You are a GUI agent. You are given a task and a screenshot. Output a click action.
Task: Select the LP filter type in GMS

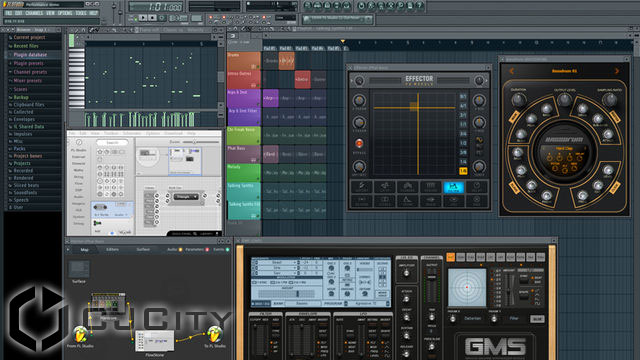point(272,343)
